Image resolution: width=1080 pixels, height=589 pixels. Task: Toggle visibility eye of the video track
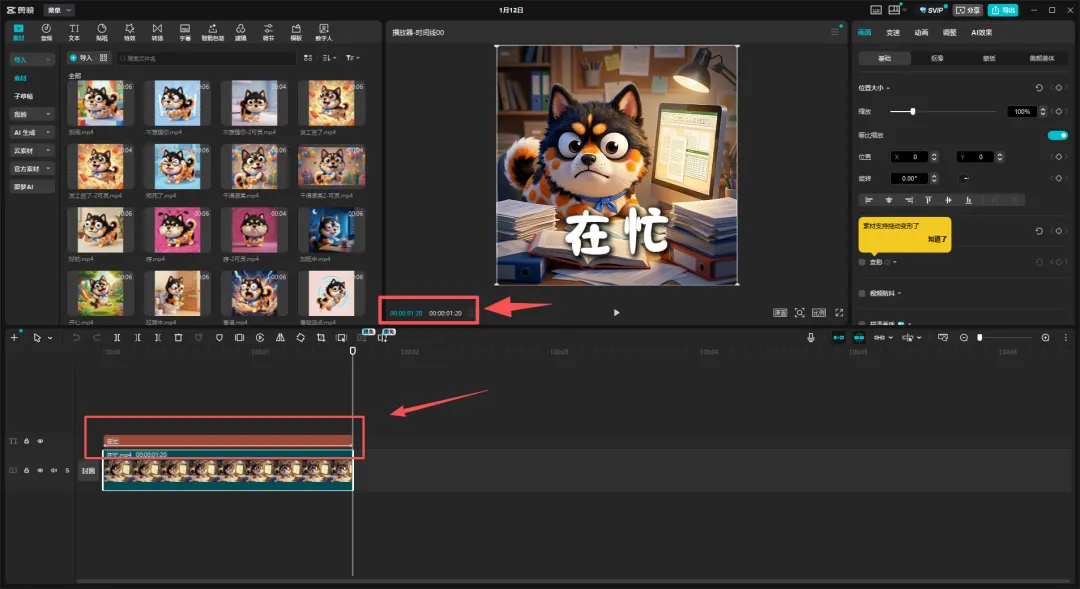[40, 471]
